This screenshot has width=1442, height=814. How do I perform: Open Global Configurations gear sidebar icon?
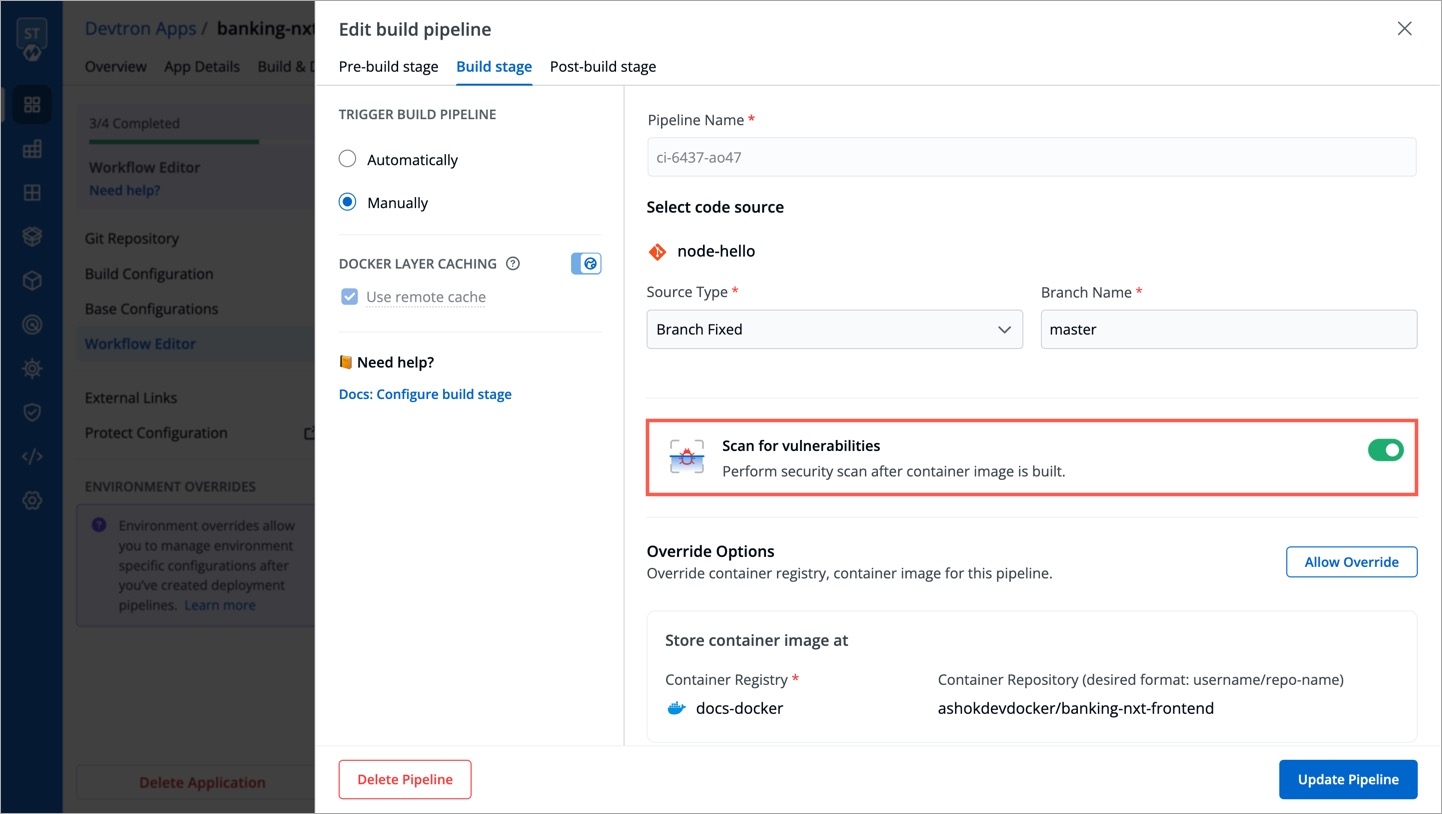click(x=32, y=500)
